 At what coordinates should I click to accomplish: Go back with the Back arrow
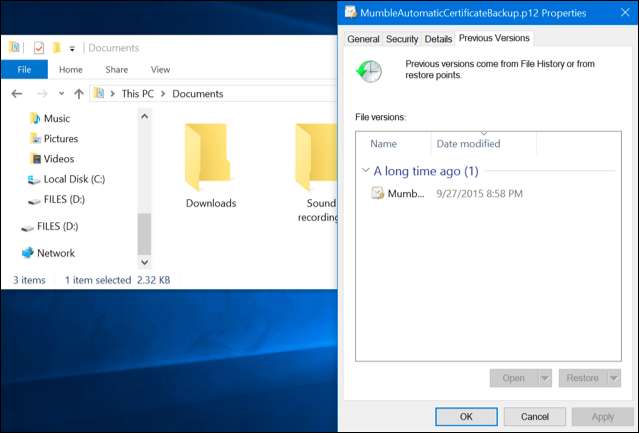tap(17, 94)
